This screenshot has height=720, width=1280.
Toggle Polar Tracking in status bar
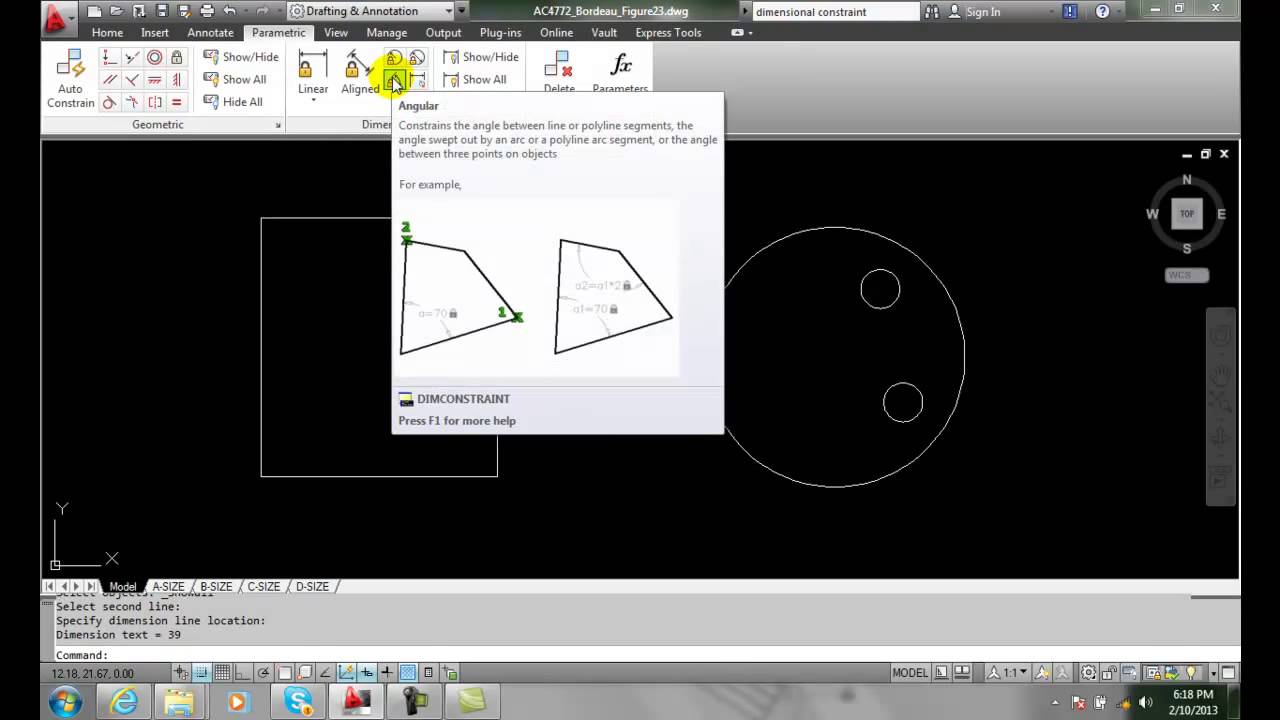tap(264, 673)
